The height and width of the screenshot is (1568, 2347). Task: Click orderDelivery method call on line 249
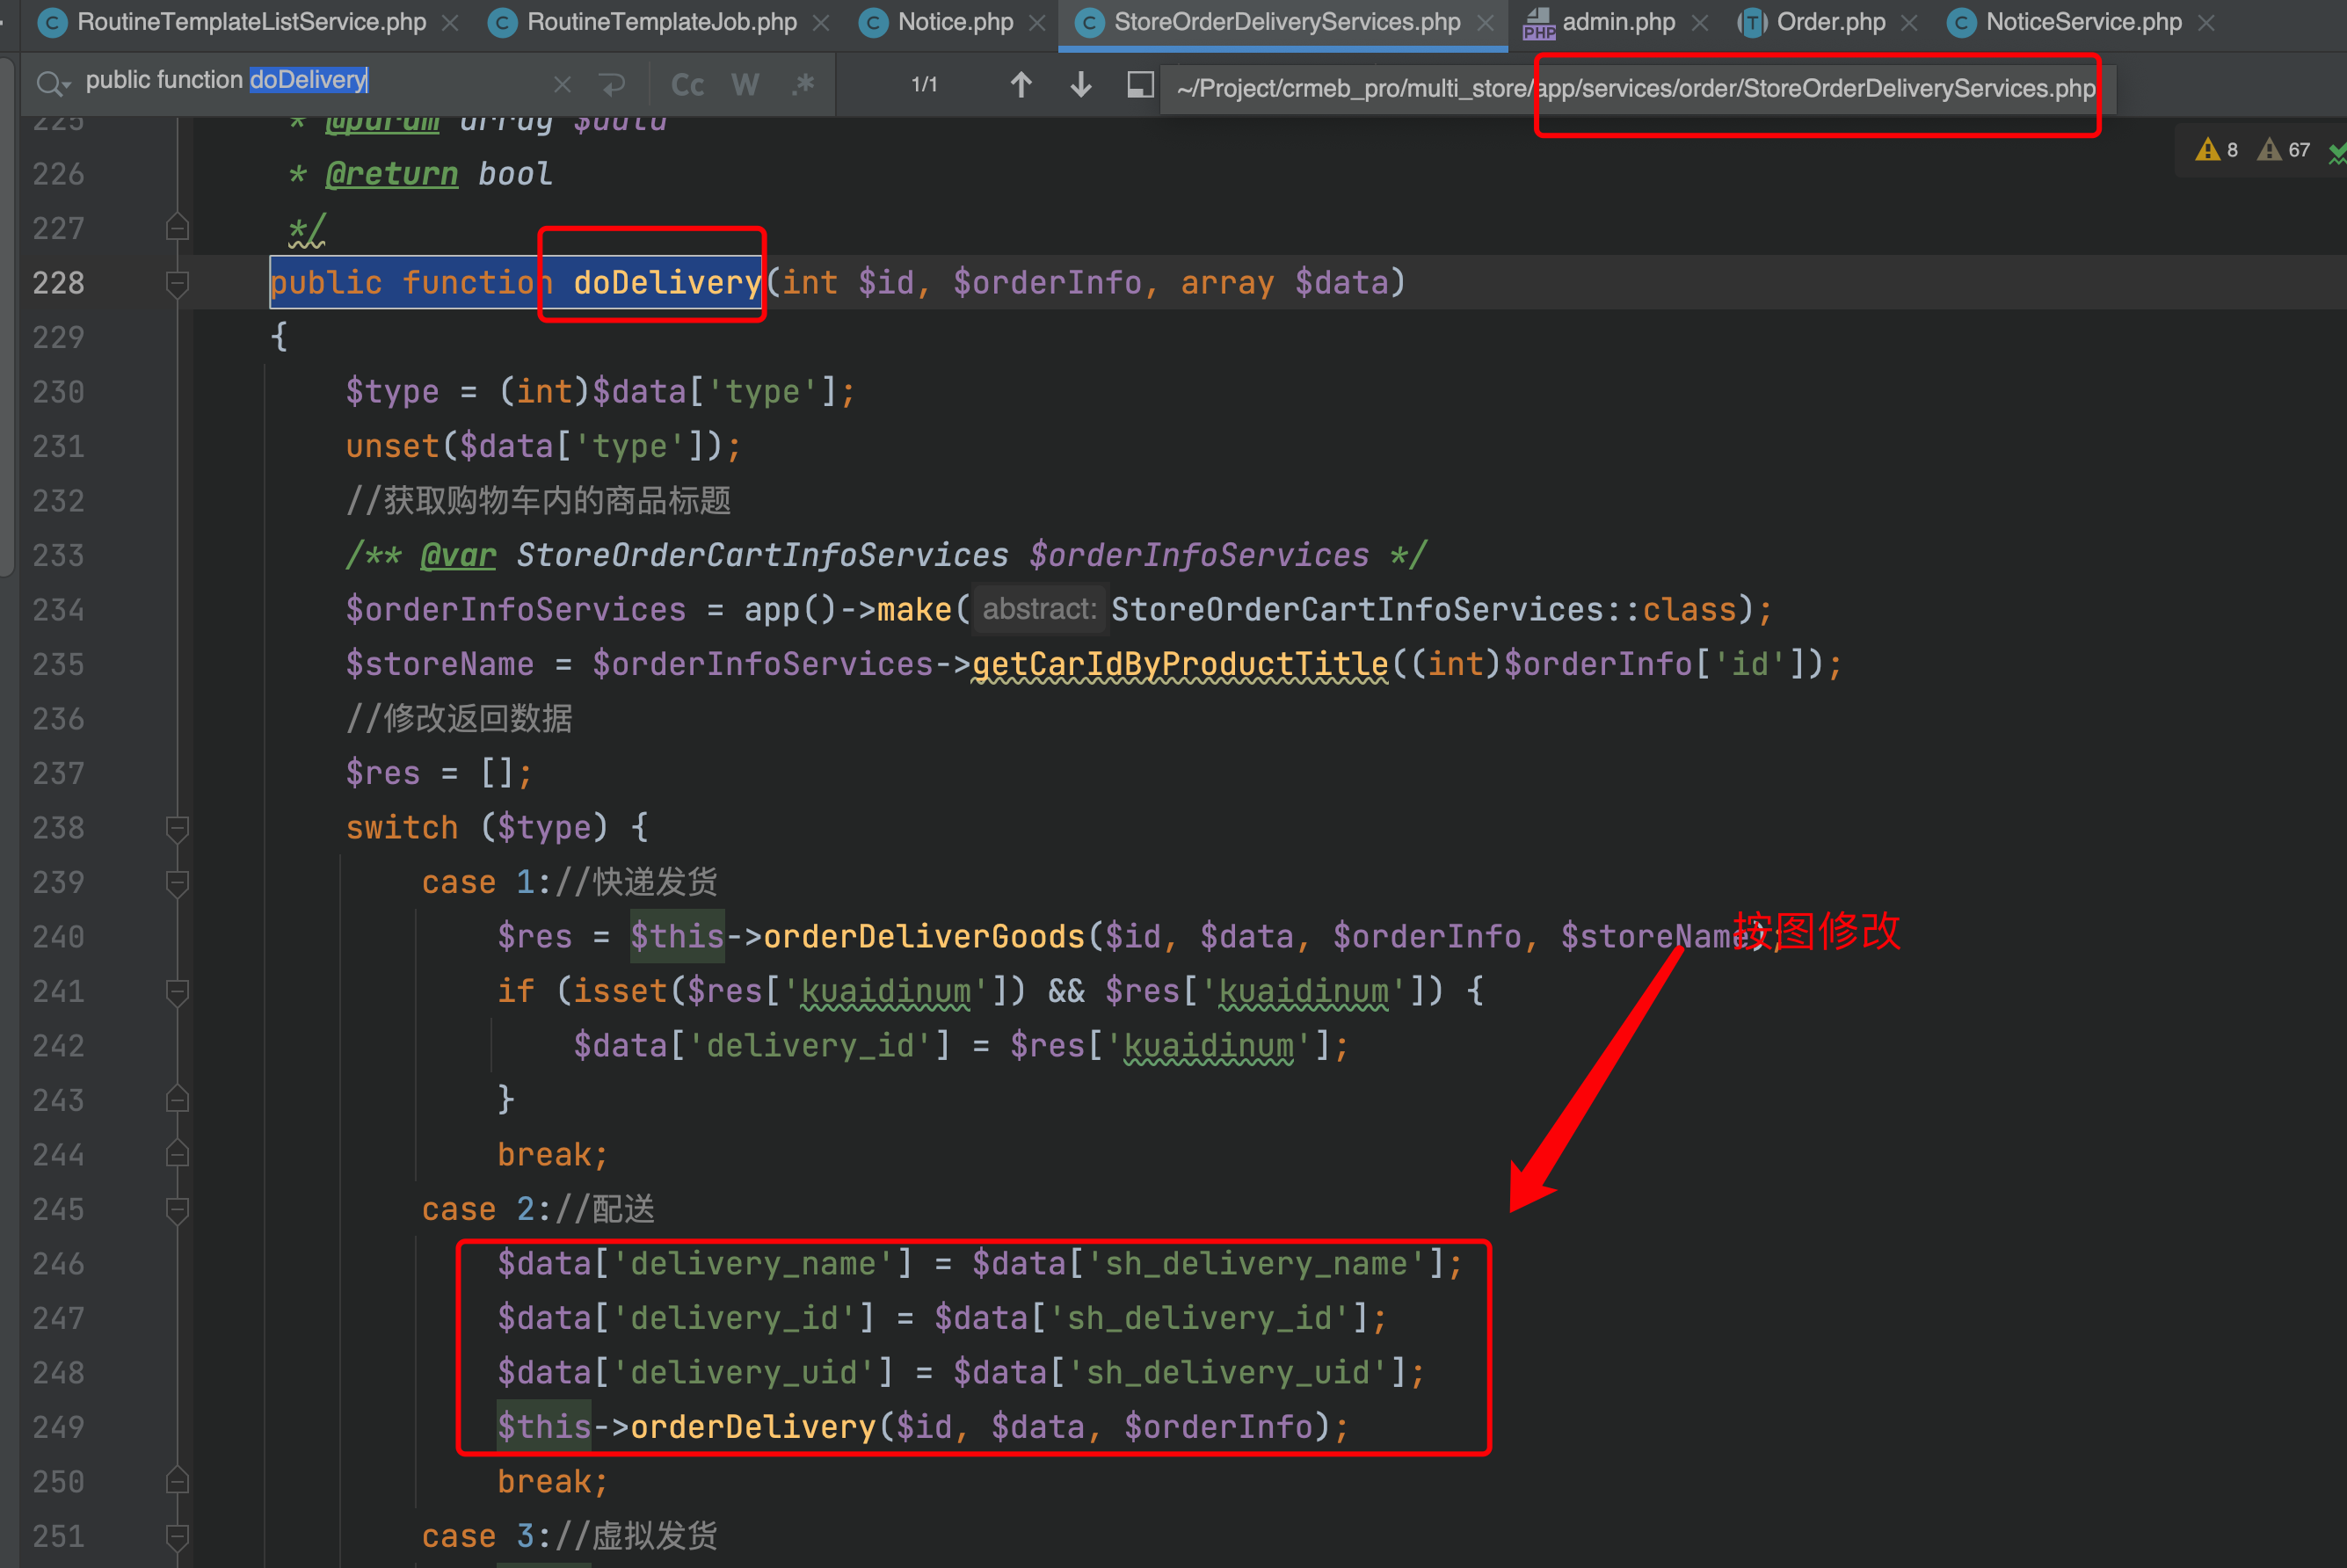pos(753,1427)
